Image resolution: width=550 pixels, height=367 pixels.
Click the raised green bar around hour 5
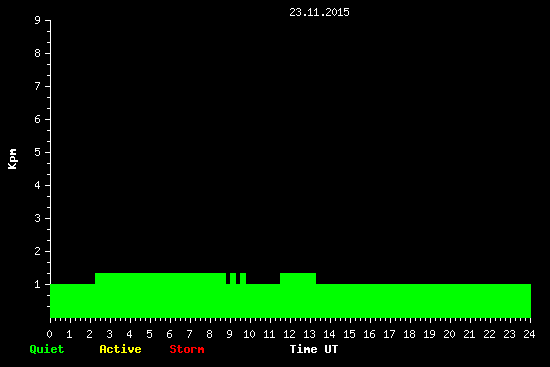(x=160, y=279)
